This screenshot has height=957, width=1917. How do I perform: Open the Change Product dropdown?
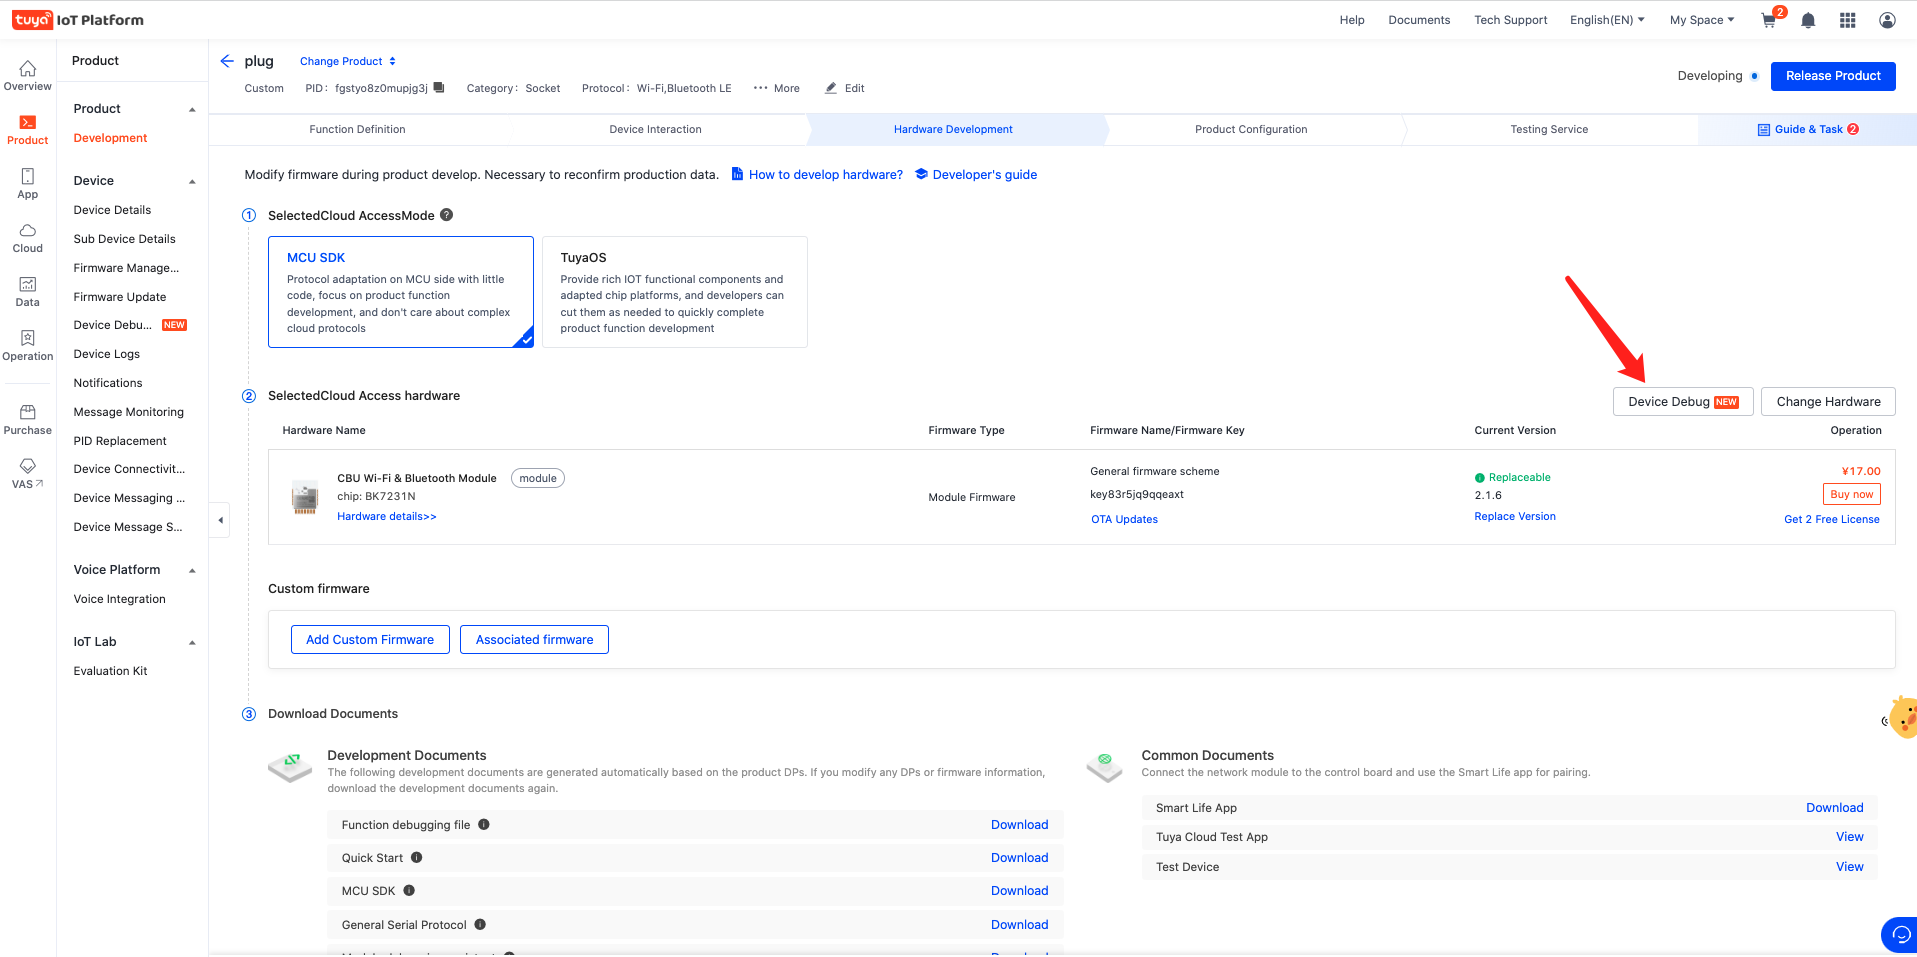click(x=348, y=61)
